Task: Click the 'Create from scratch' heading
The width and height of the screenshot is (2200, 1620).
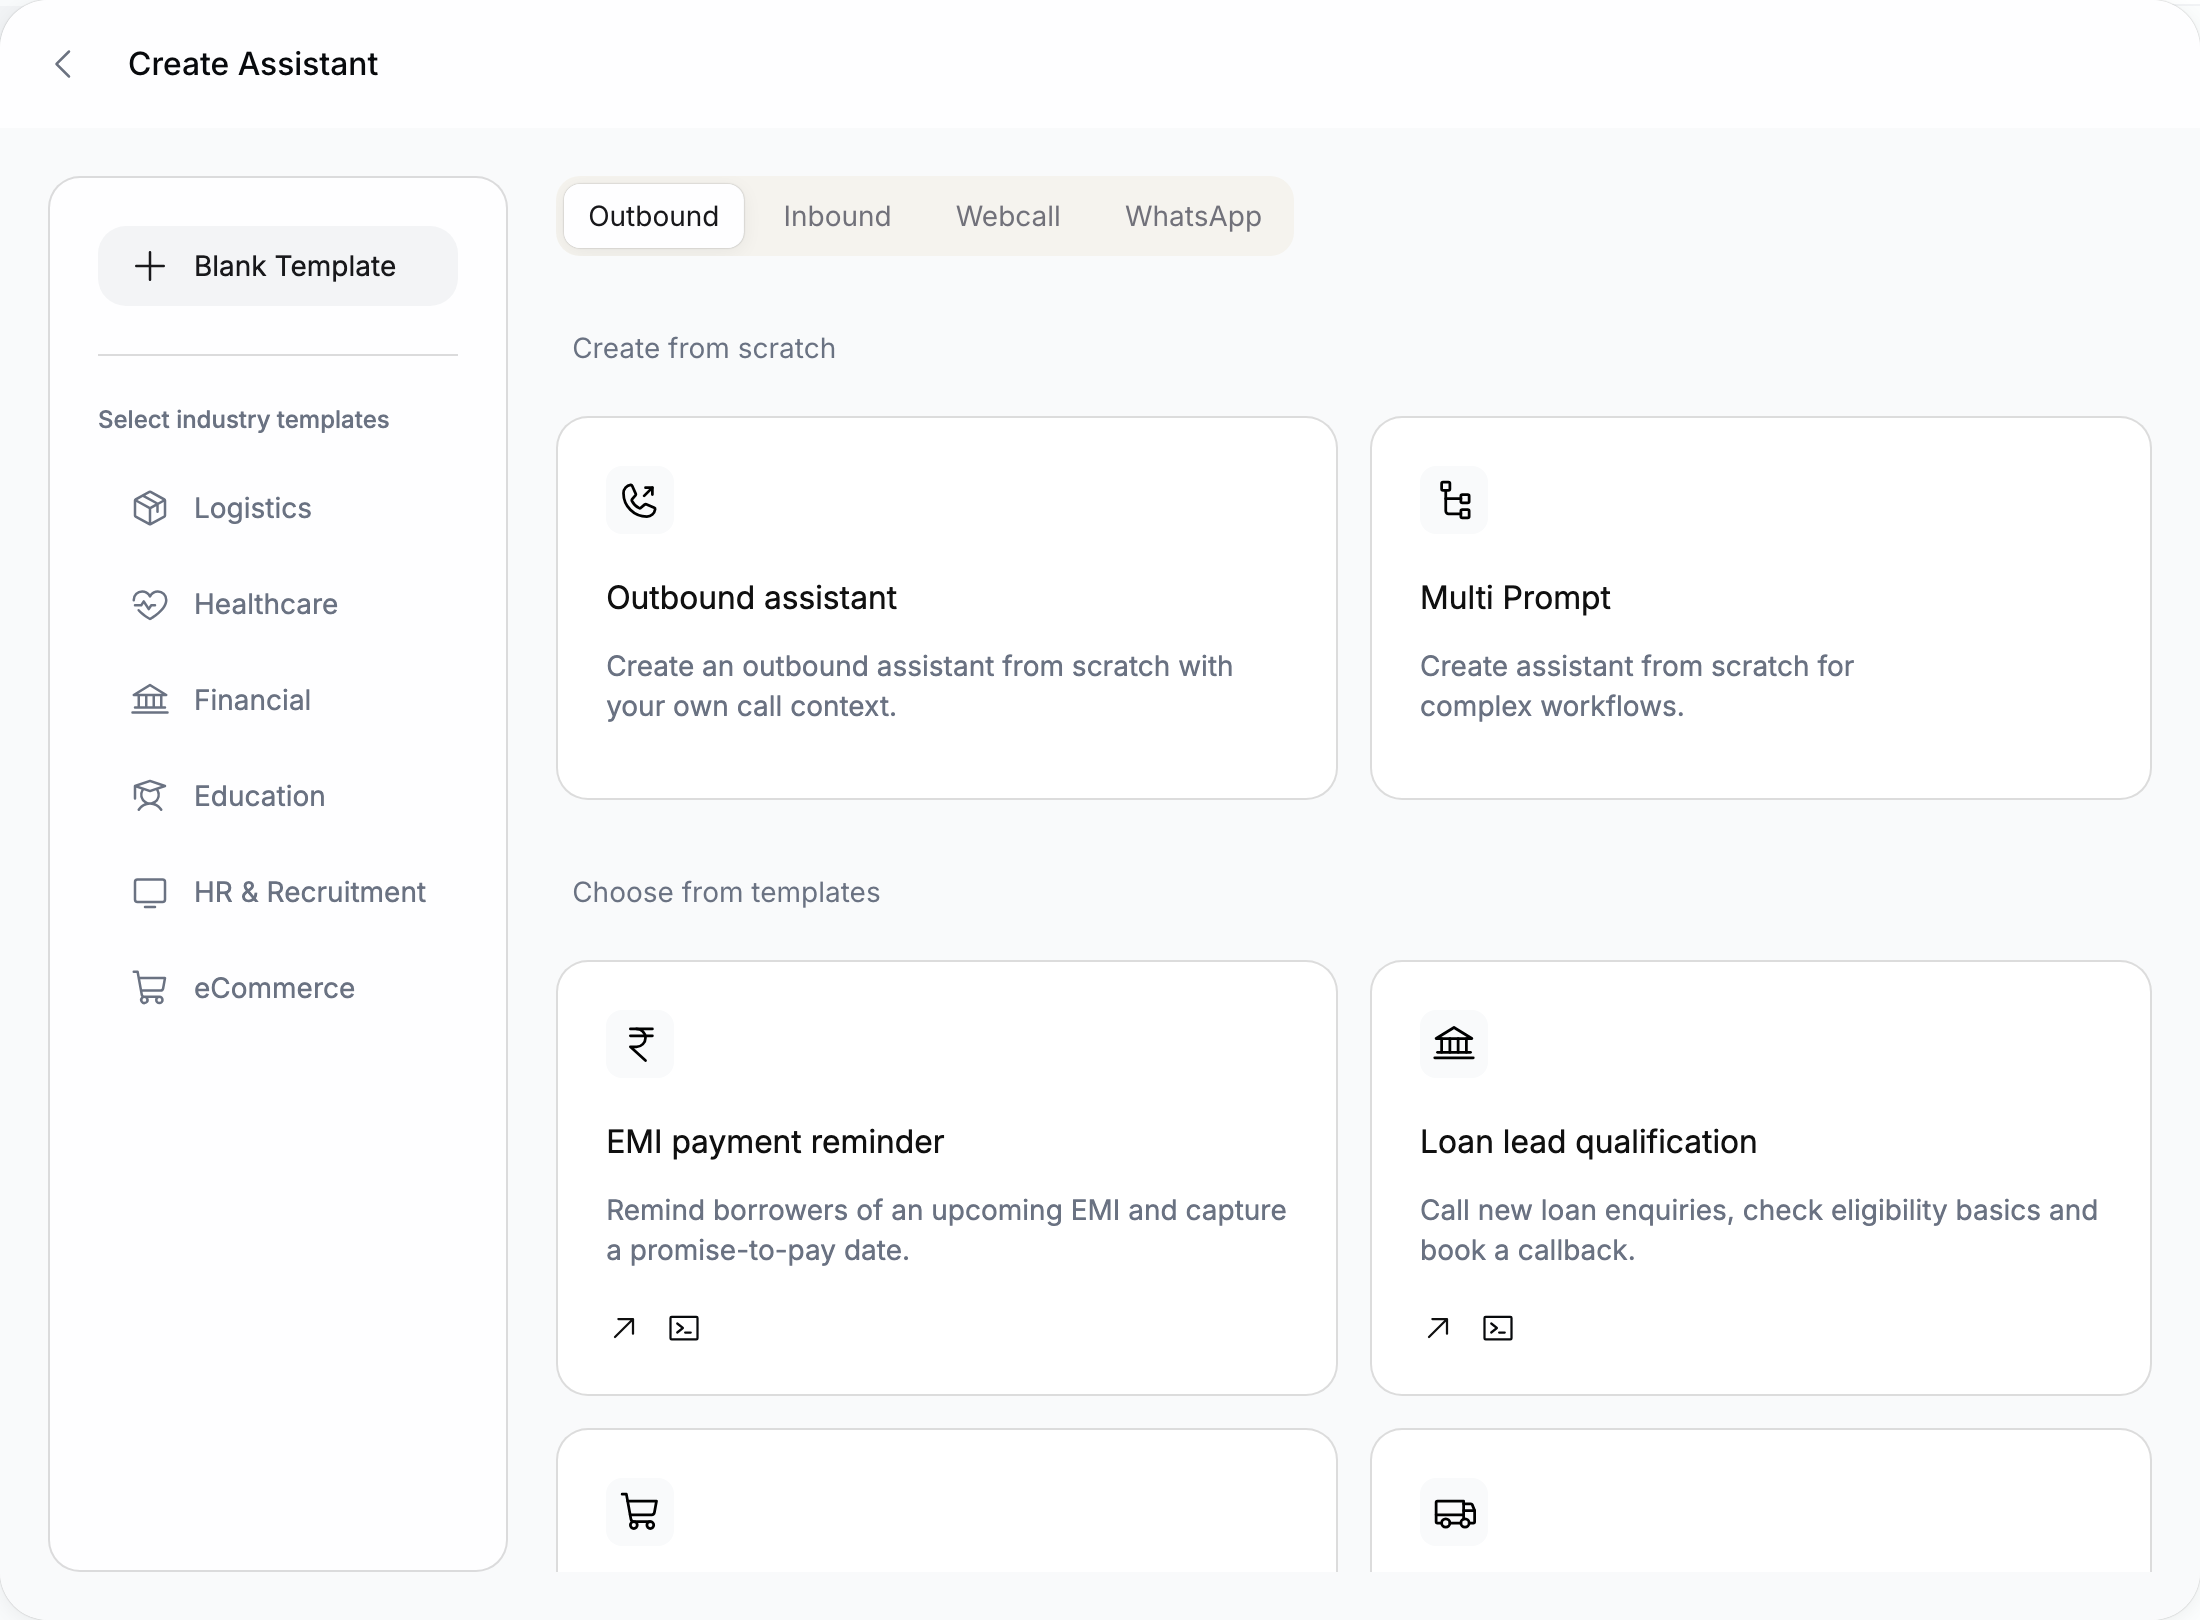Action: pyautogui.click(x=704, y=348)
